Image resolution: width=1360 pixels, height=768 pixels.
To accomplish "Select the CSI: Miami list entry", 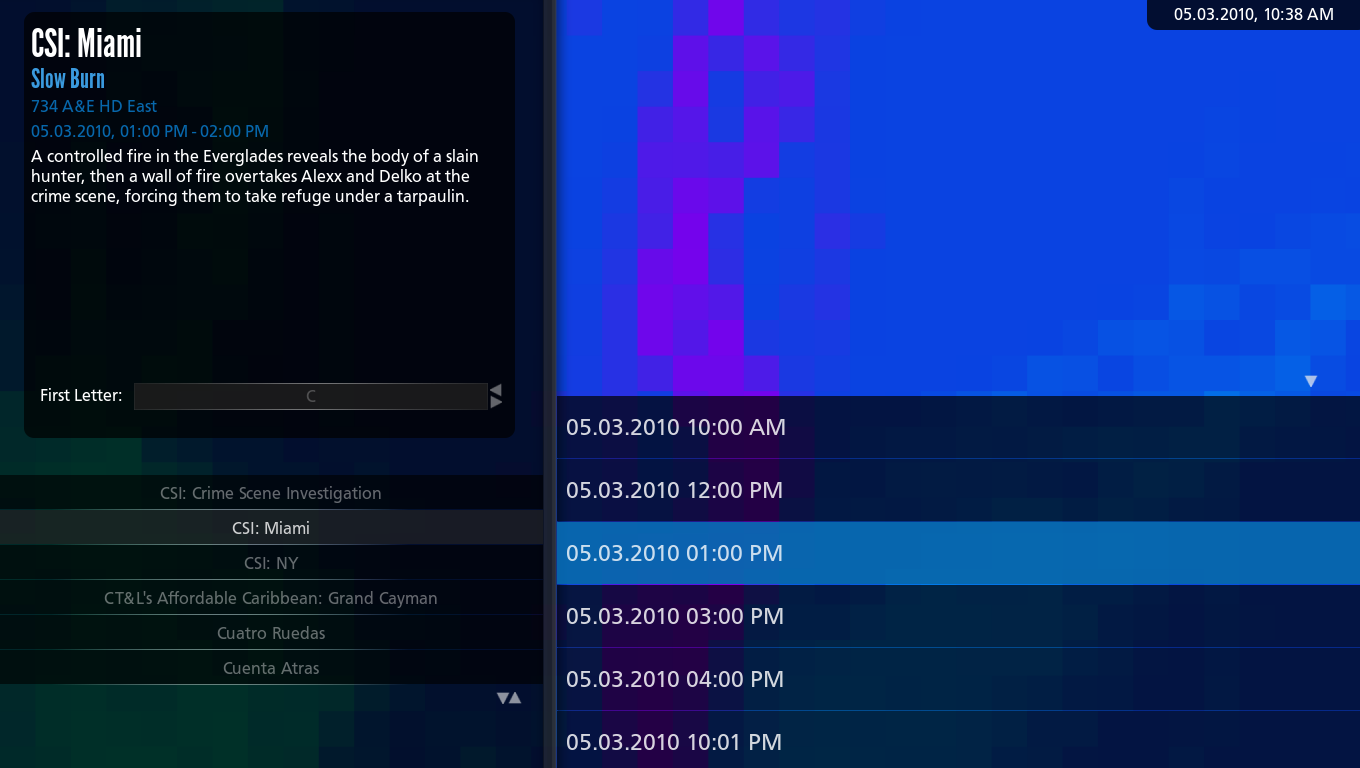I will 271,528.
